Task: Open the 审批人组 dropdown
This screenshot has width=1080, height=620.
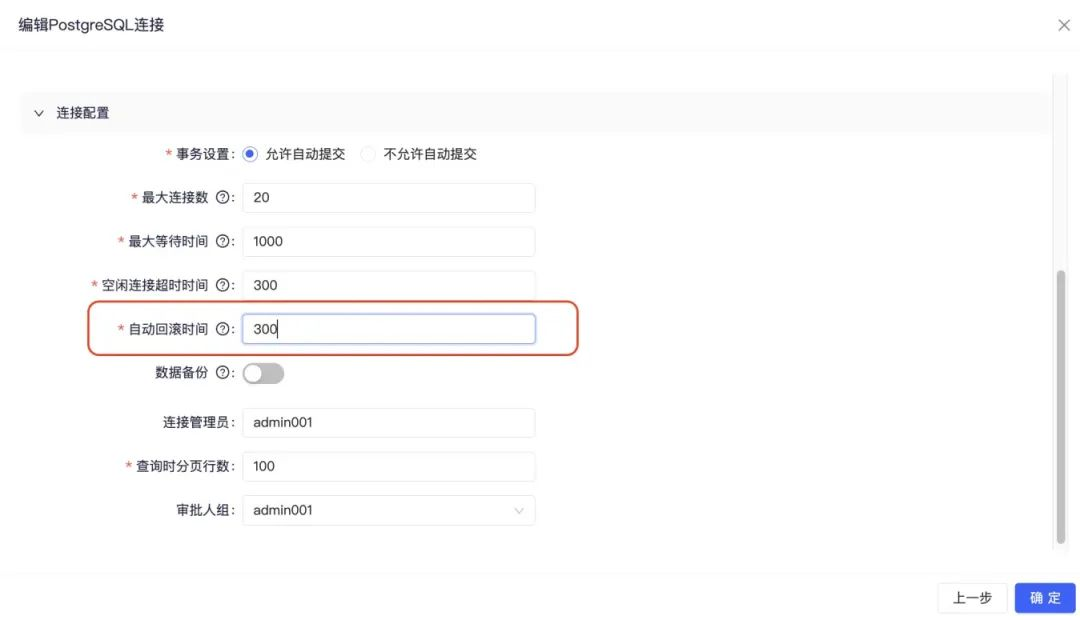Action: click(x=388, y=510)
